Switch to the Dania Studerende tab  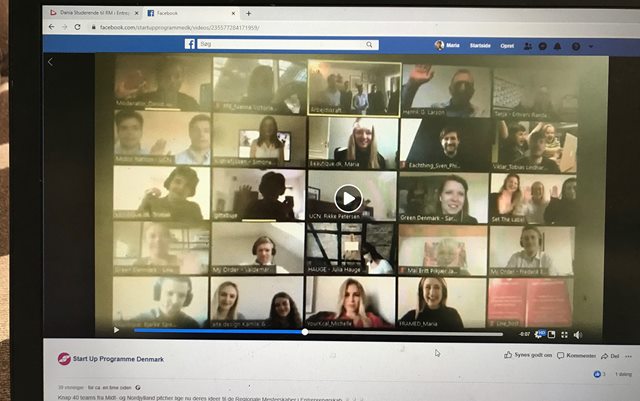[x=94, y=13]
